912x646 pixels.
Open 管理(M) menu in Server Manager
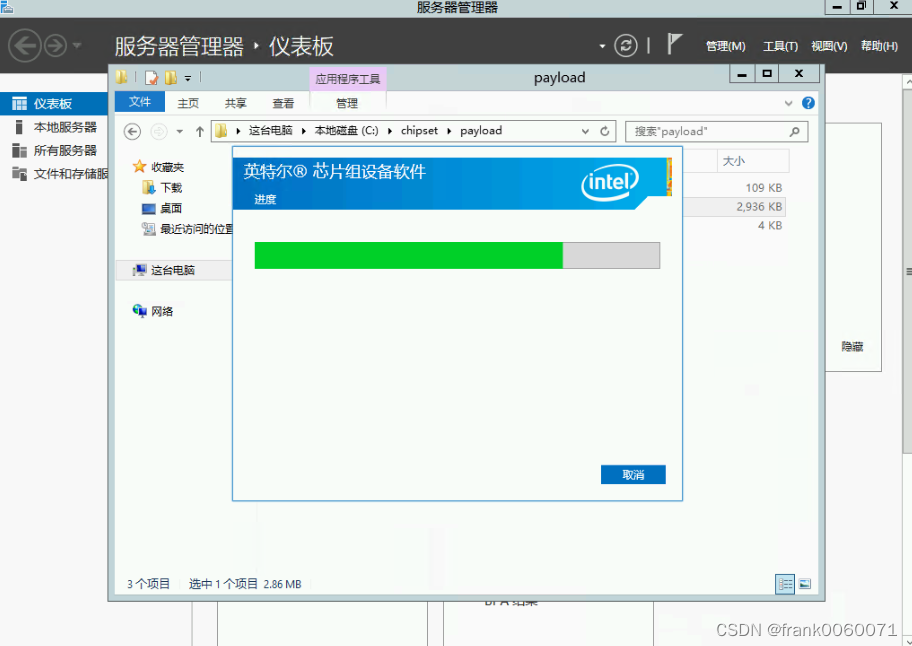(x=725, y=46)
